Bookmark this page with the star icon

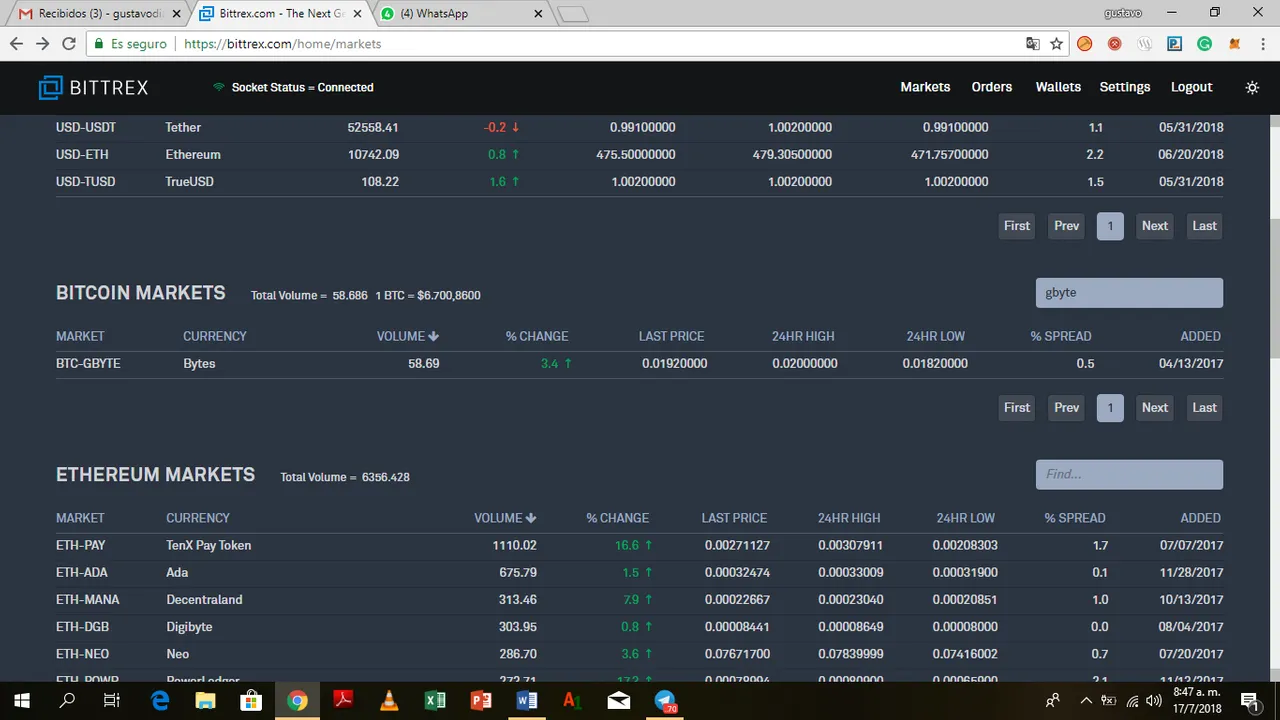pyautogui.click(x=1057, y=44)
